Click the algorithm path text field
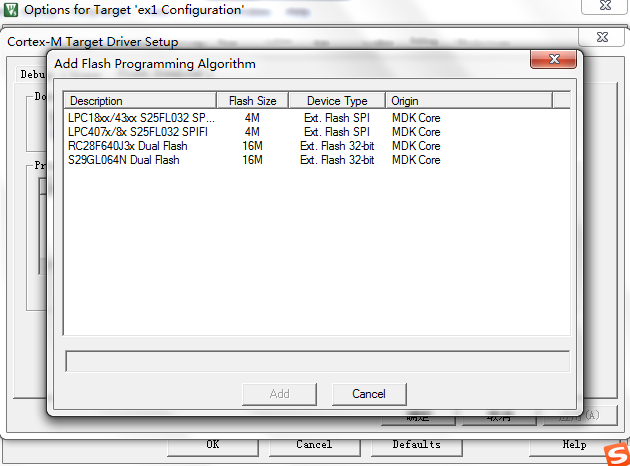The height and width of the screenshot is (466, 630). pyautogui.click(x=317, y=361)
